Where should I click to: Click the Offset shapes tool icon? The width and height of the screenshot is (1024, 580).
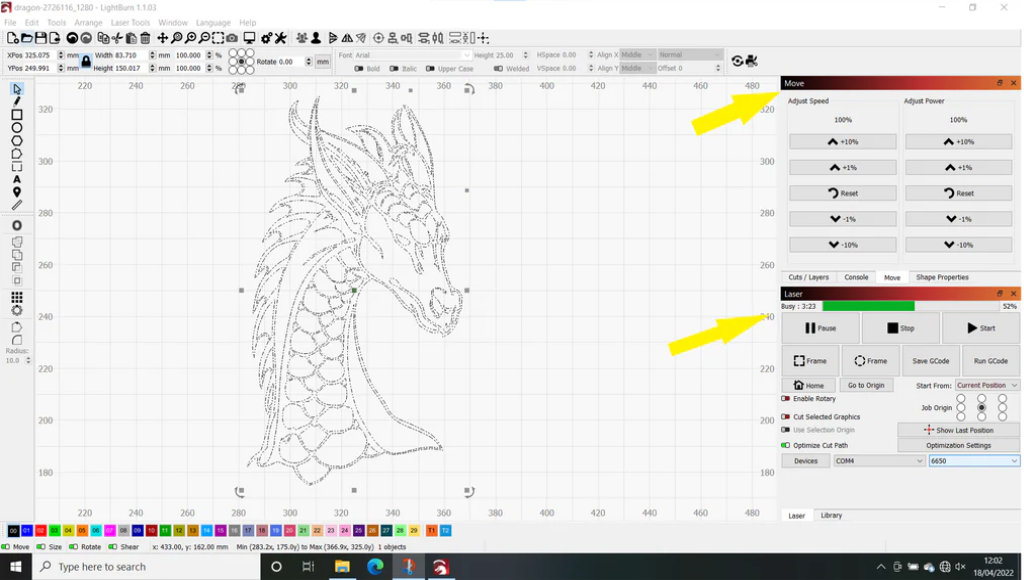[x=17, y=225]
